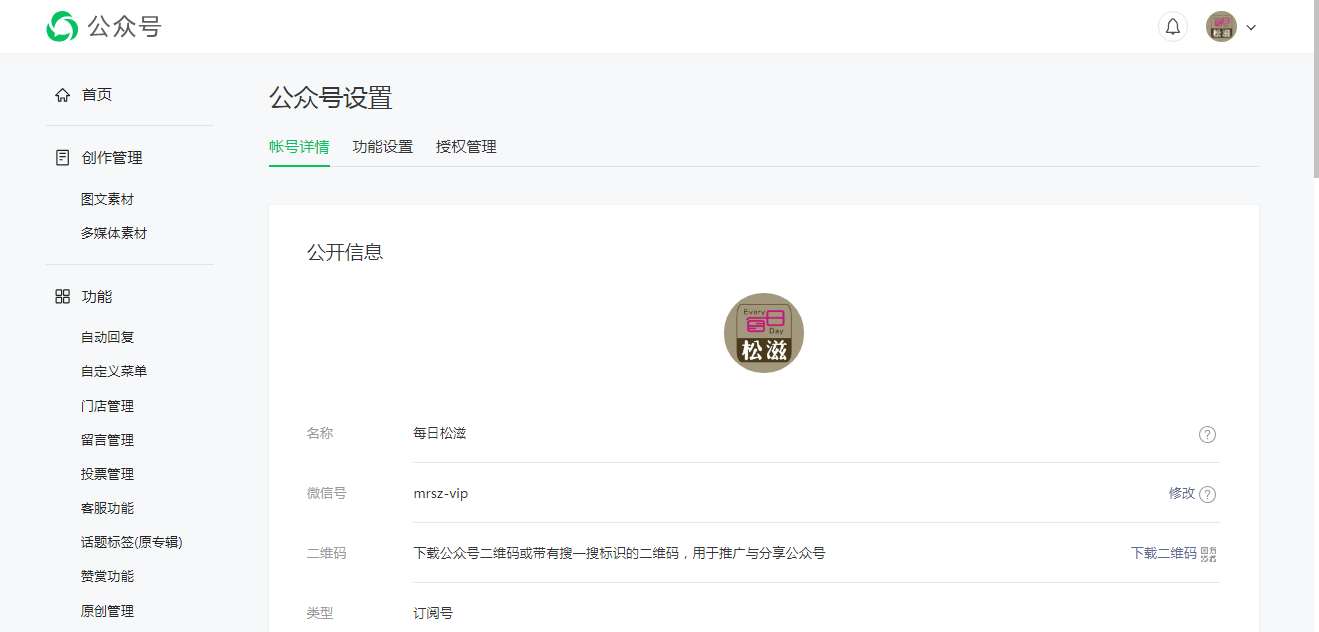Click the question mark icon beside 修改

tap(1208, 493)
